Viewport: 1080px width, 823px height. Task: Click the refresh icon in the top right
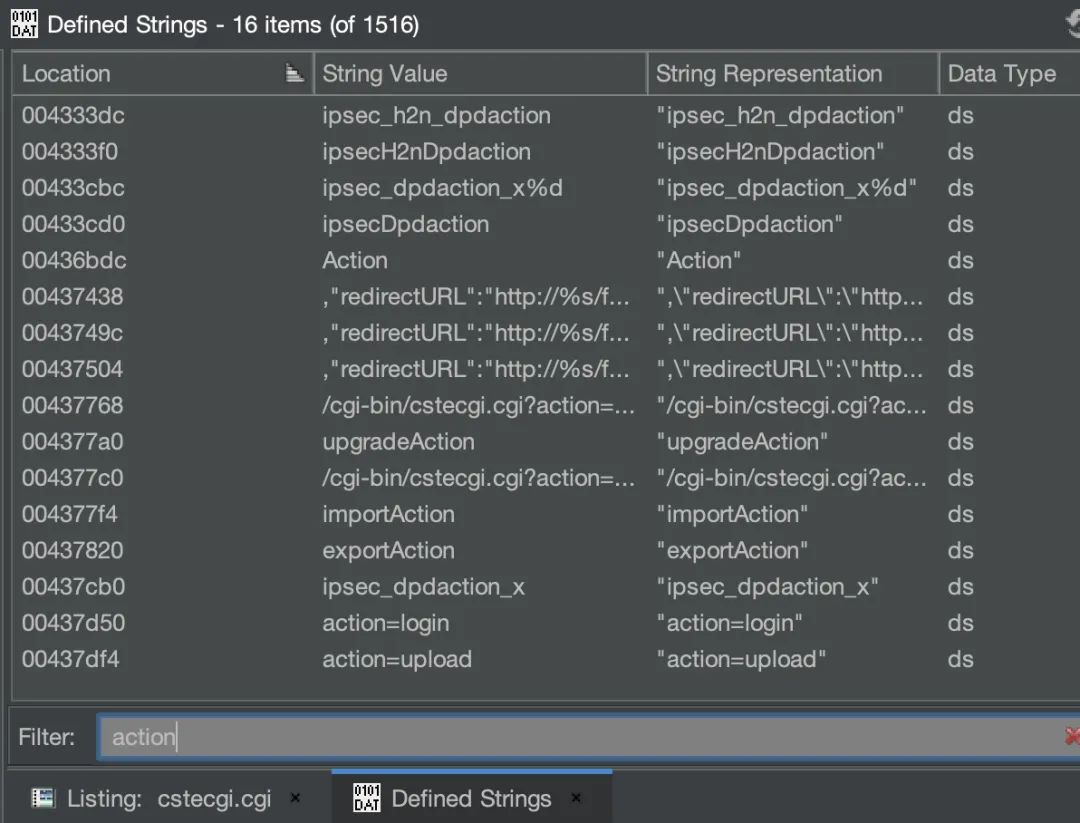pos(1072,24)
